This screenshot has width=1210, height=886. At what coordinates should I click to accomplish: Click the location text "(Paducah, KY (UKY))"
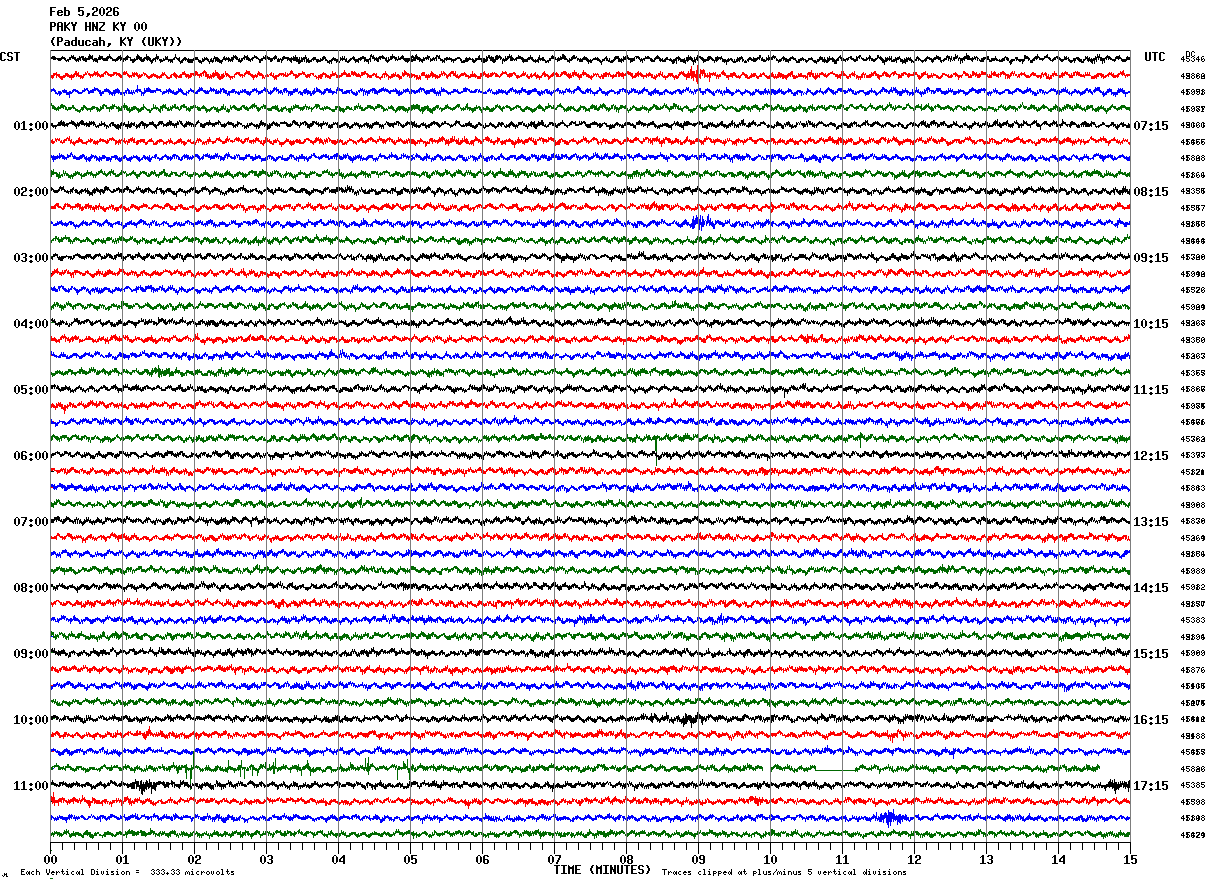[x=116, y=42]
